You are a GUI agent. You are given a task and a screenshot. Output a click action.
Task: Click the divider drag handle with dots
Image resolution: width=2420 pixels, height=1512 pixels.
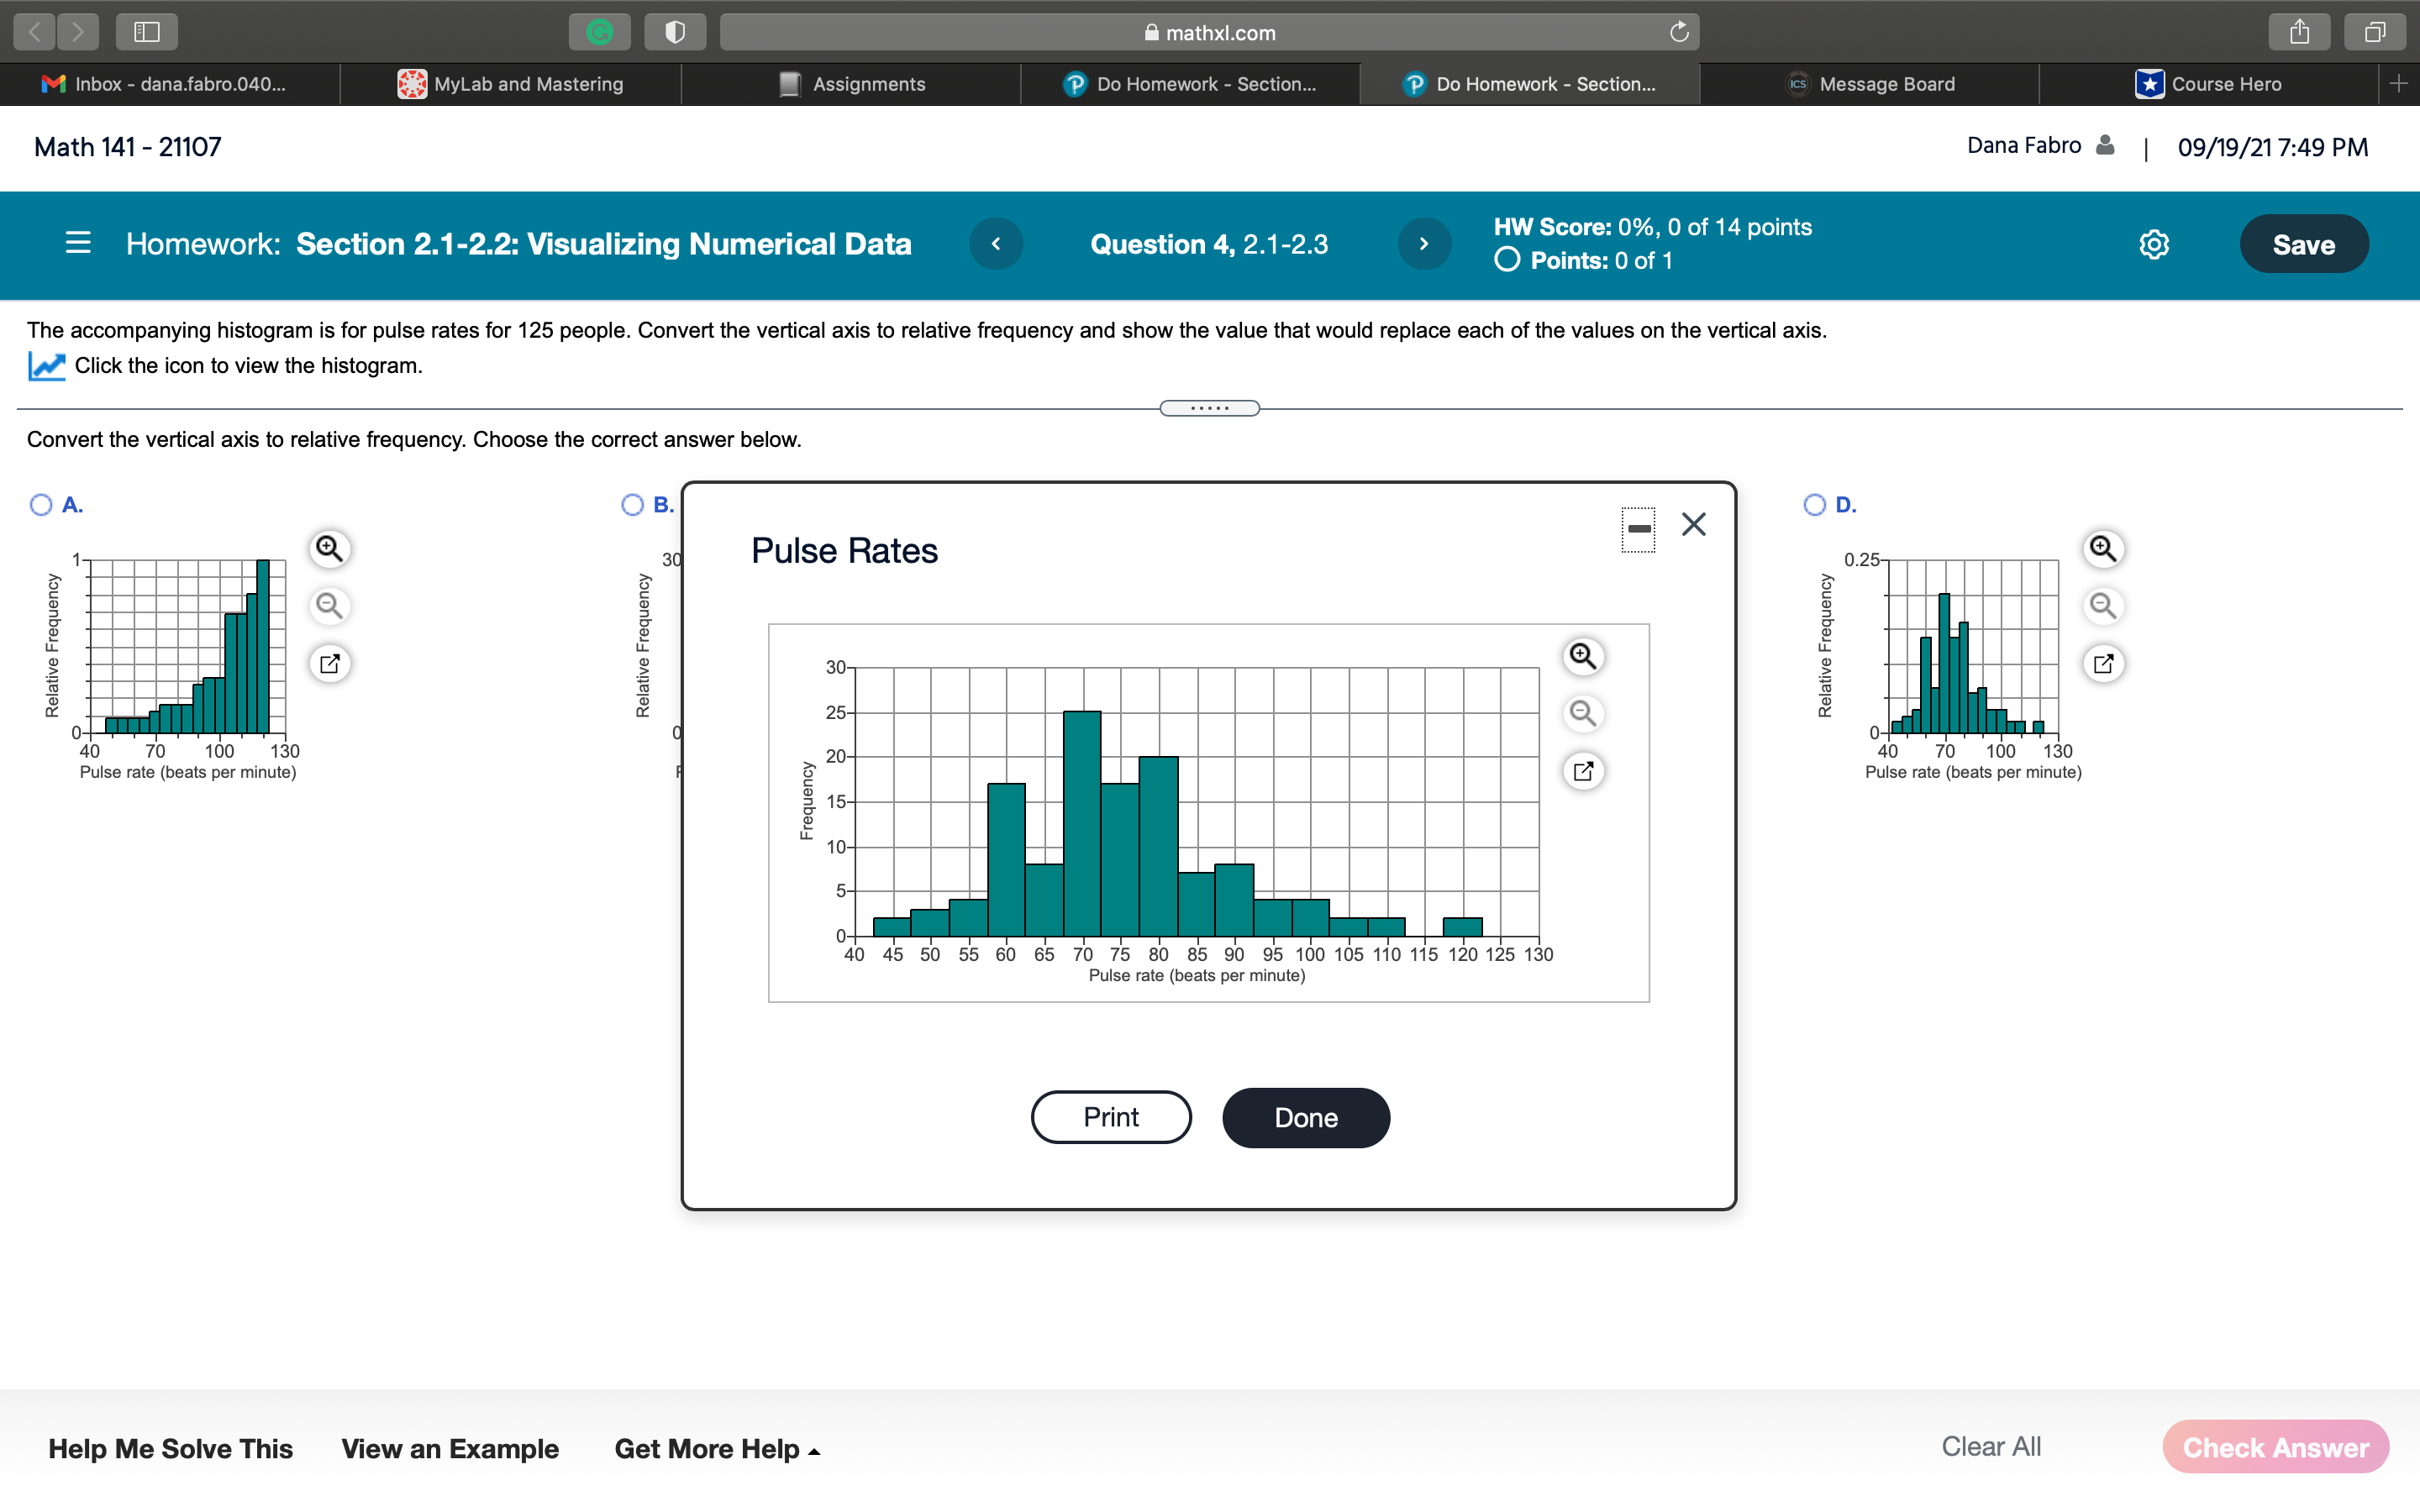1209,408
